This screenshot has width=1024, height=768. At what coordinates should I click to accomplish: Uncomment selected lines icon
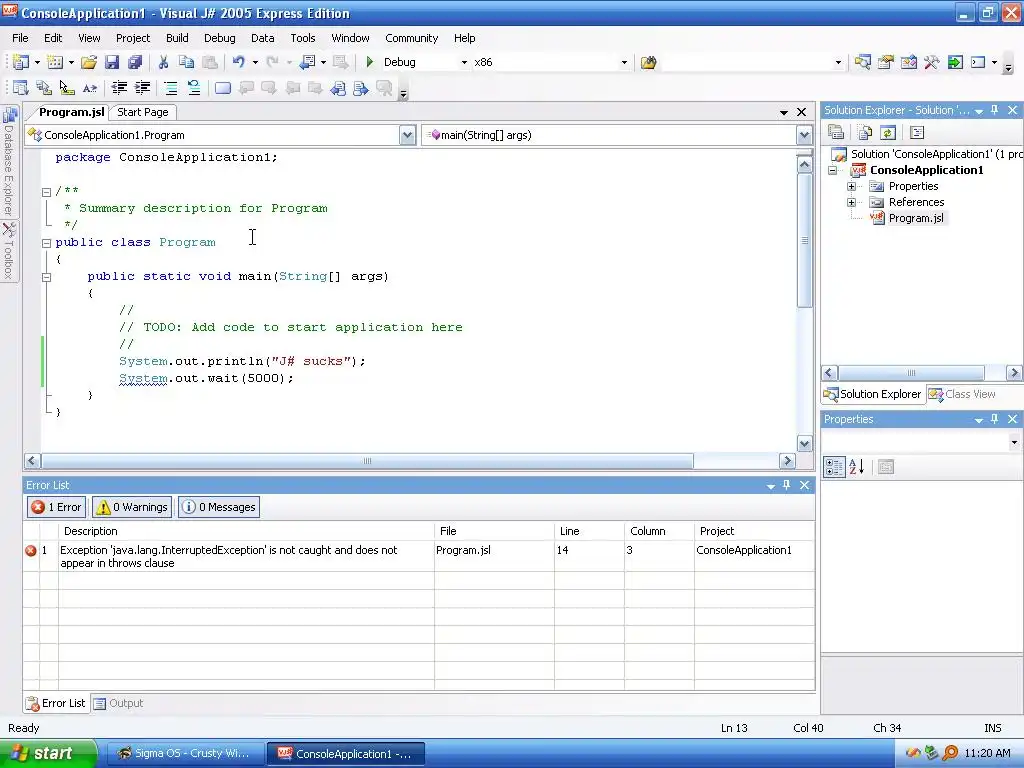(194, 88)
